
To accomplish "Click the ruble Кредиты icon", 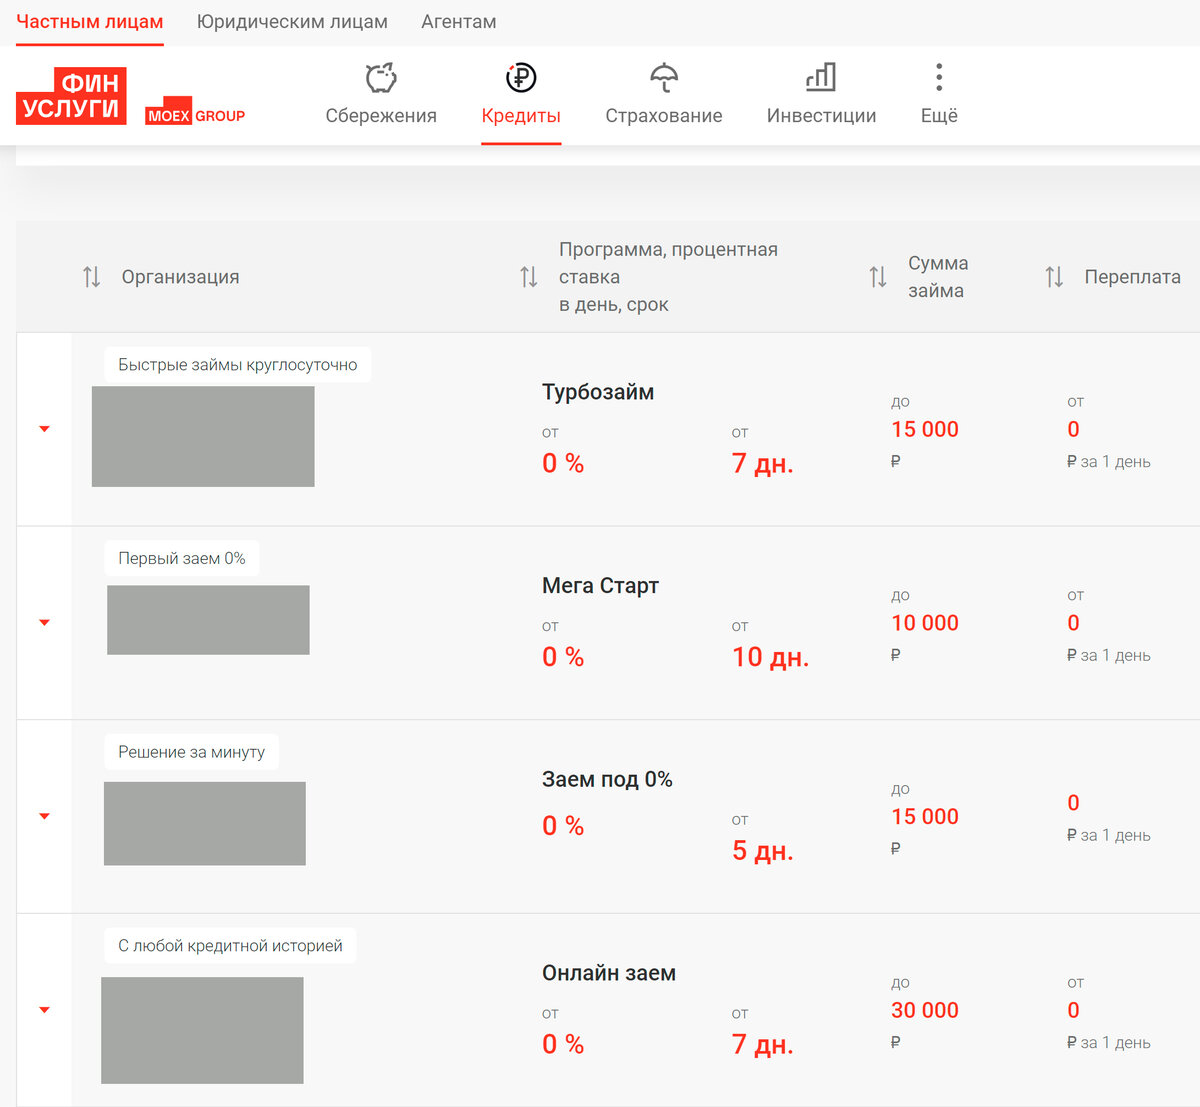I will 521,77.
